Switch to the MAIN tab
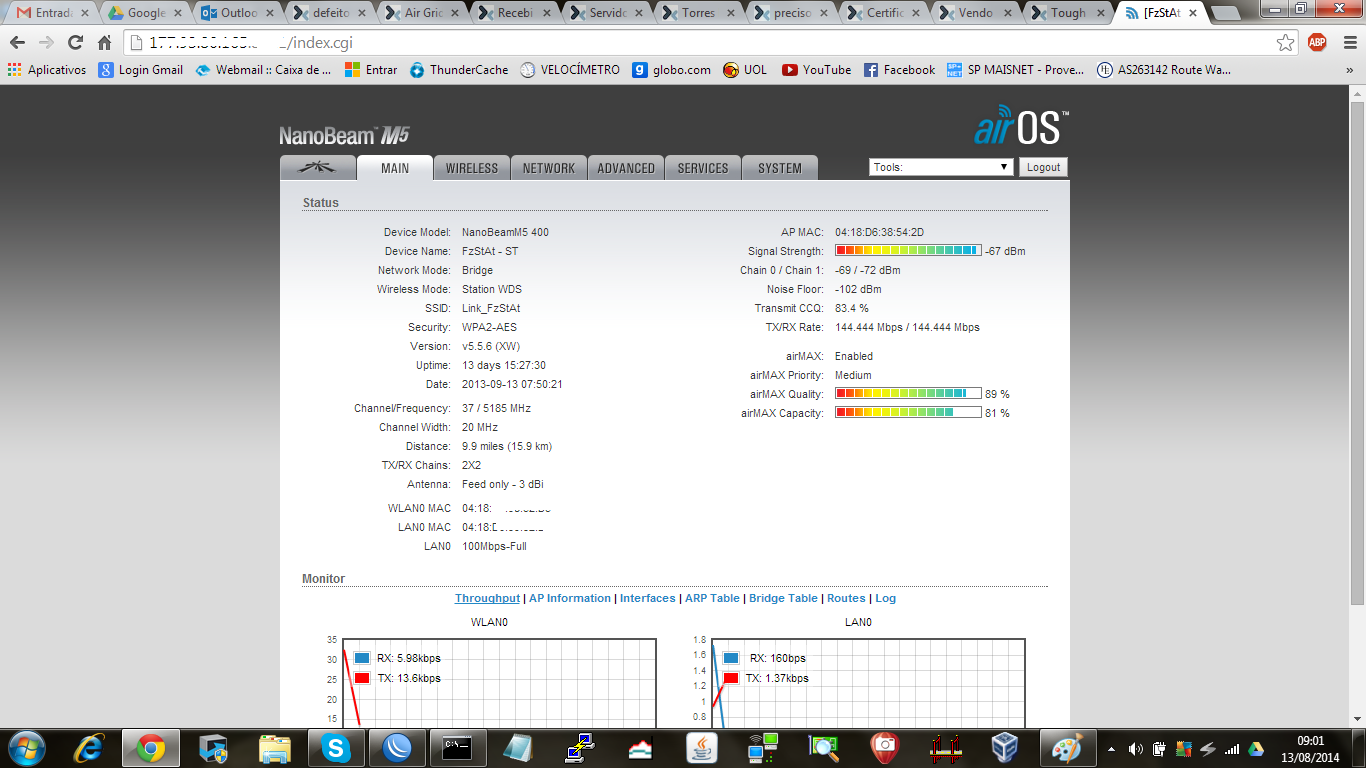Image resolution: width=1366 pixels, height=768 pixels. tap(395, 168)
